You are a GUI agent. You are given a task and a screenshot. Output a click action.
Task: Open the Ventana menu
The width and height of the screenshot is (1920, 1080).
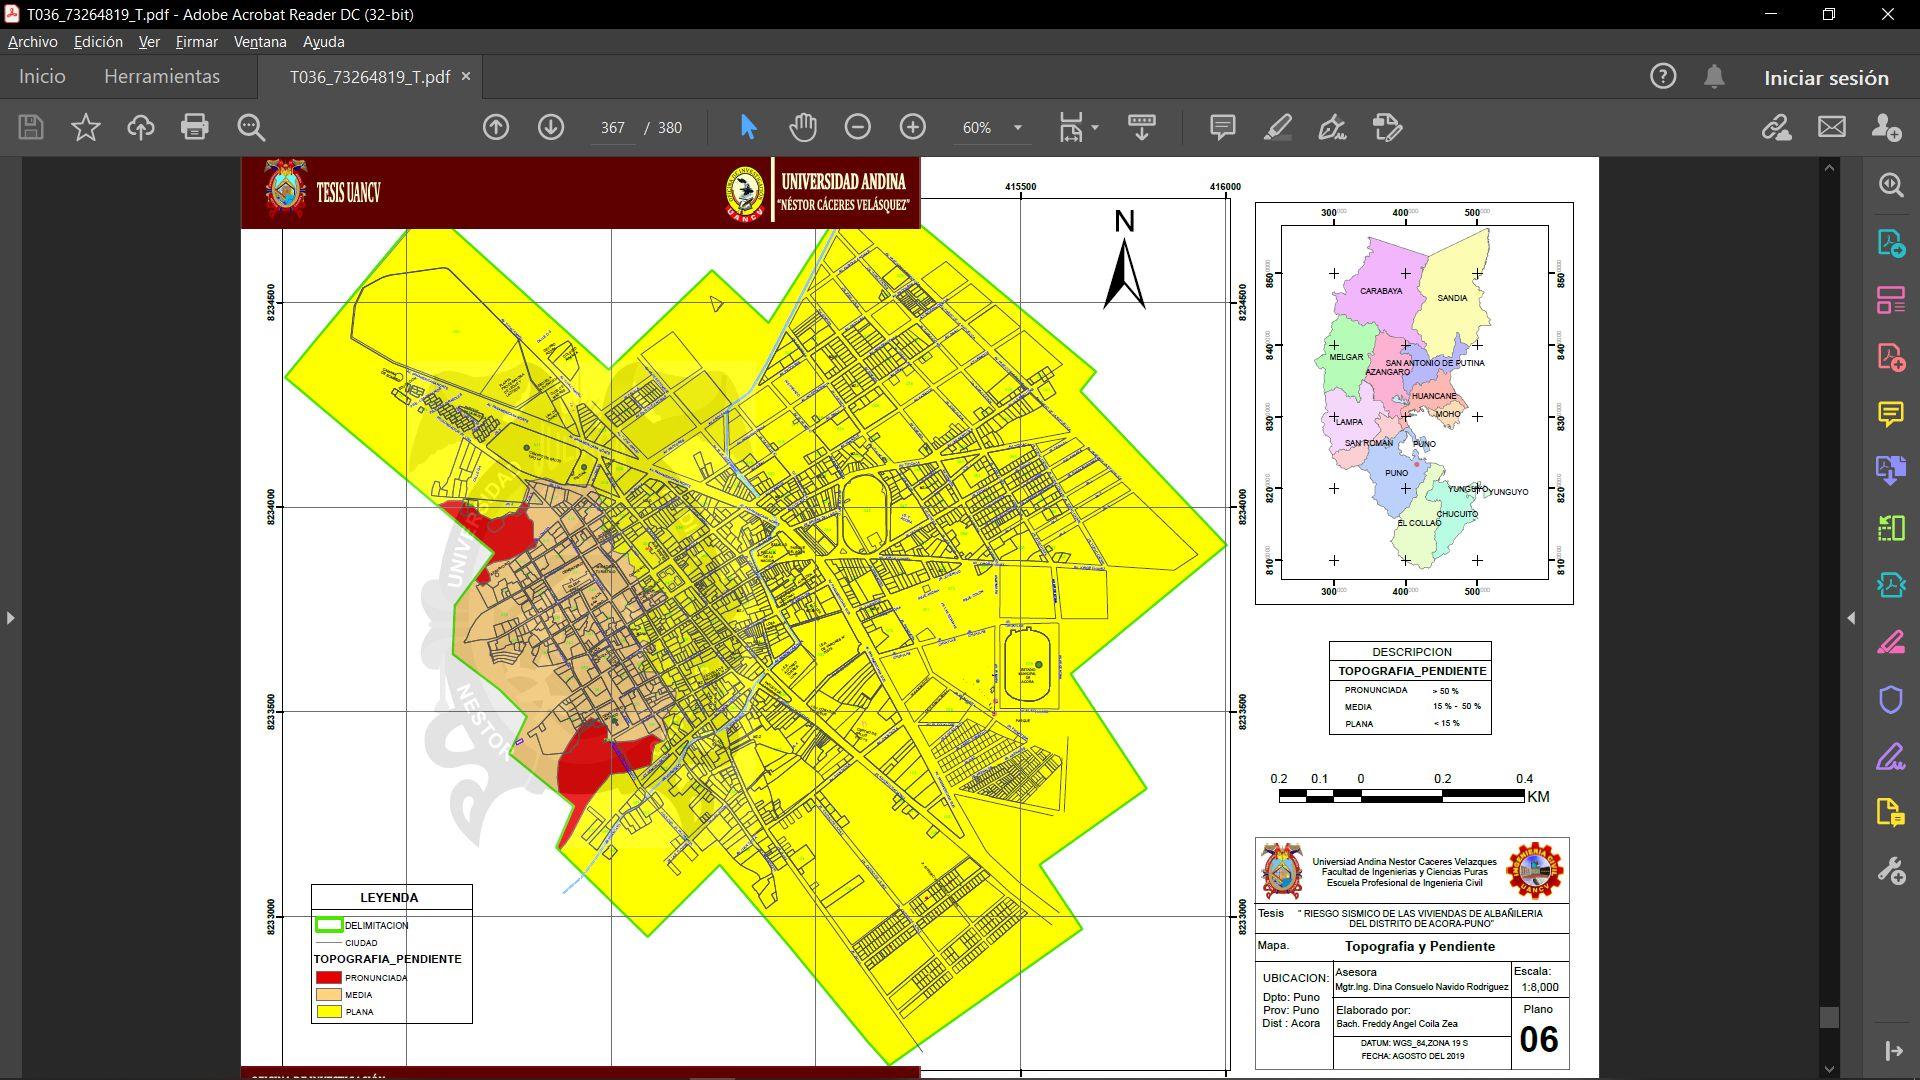tap(260, 42)
